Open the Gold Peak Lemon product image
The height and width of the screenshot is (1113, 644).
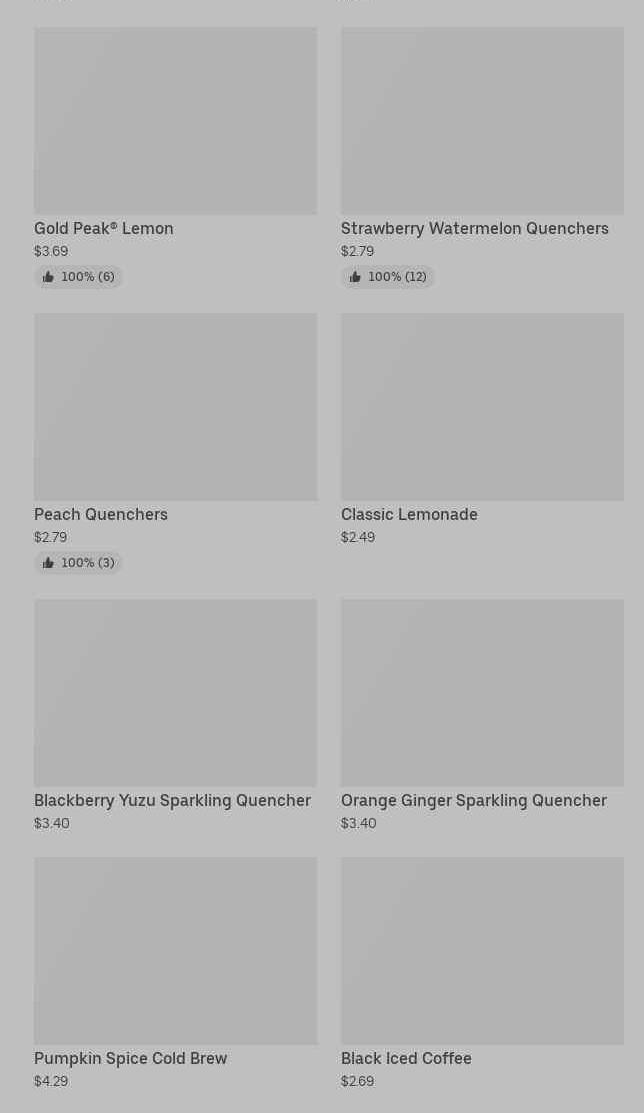(x=175, y=121)
